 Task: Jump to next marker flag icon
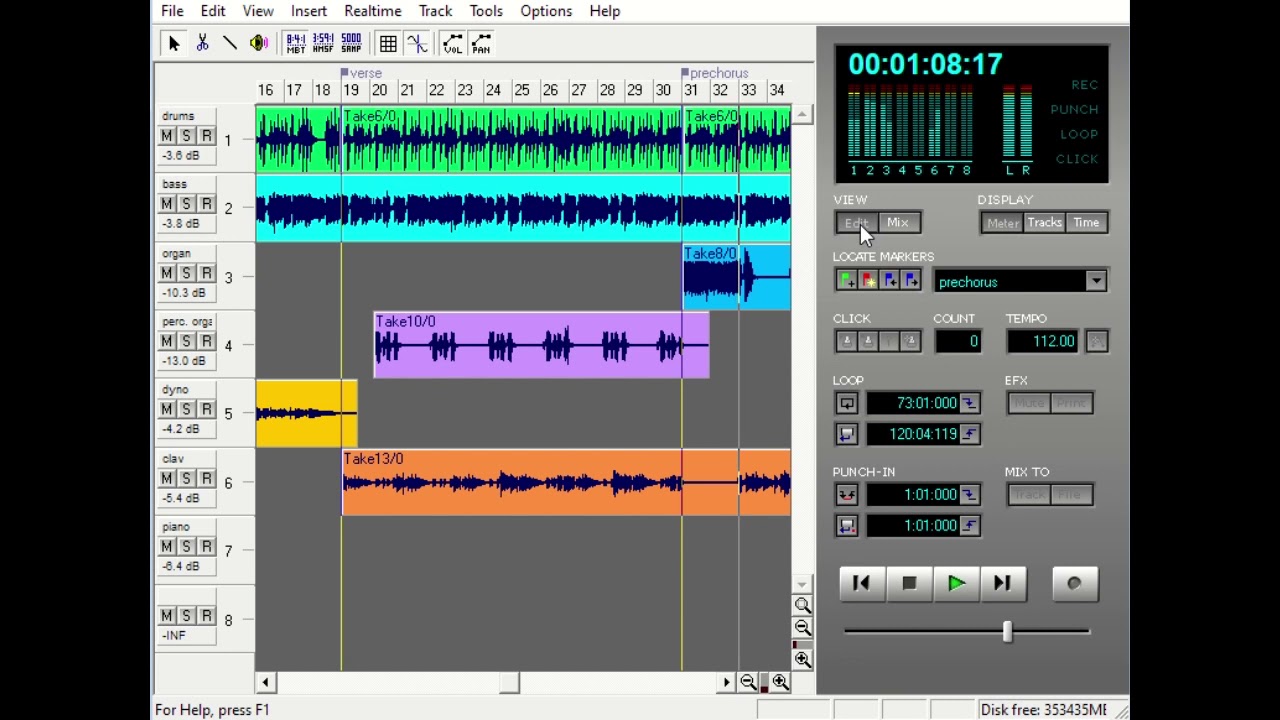click(x=911, y=281)
